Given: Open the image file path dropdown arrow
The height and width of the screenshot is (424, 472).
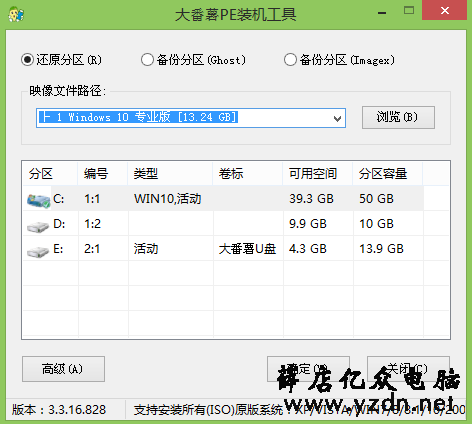Looking at the screenshot, I should pos(337,118).
